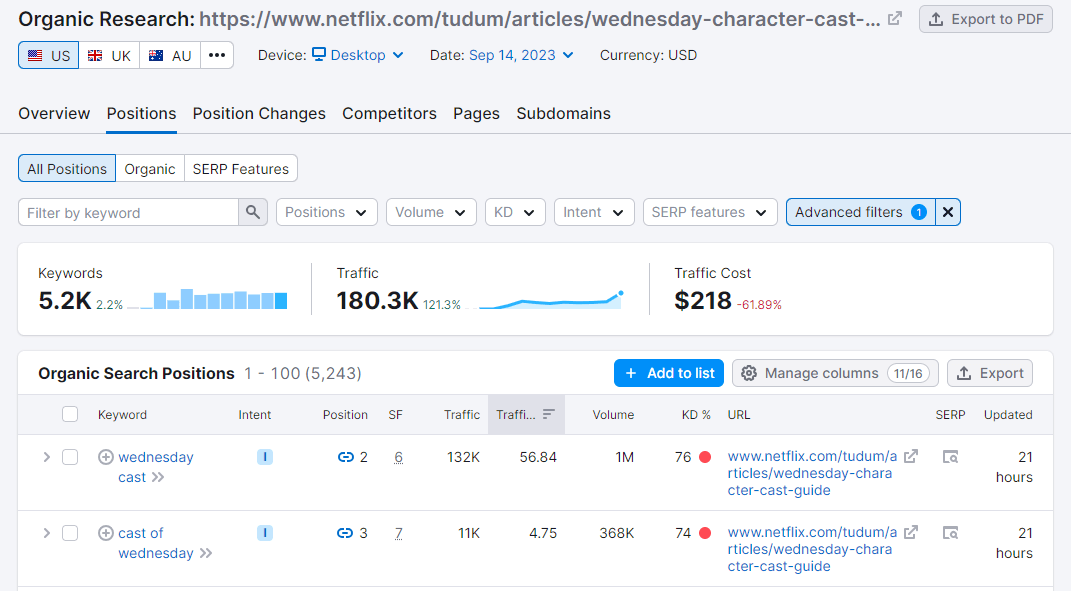Click SERP snapshot icon for cast of wednesday
The image size is (1071, 591).
(x=950, y=533)
